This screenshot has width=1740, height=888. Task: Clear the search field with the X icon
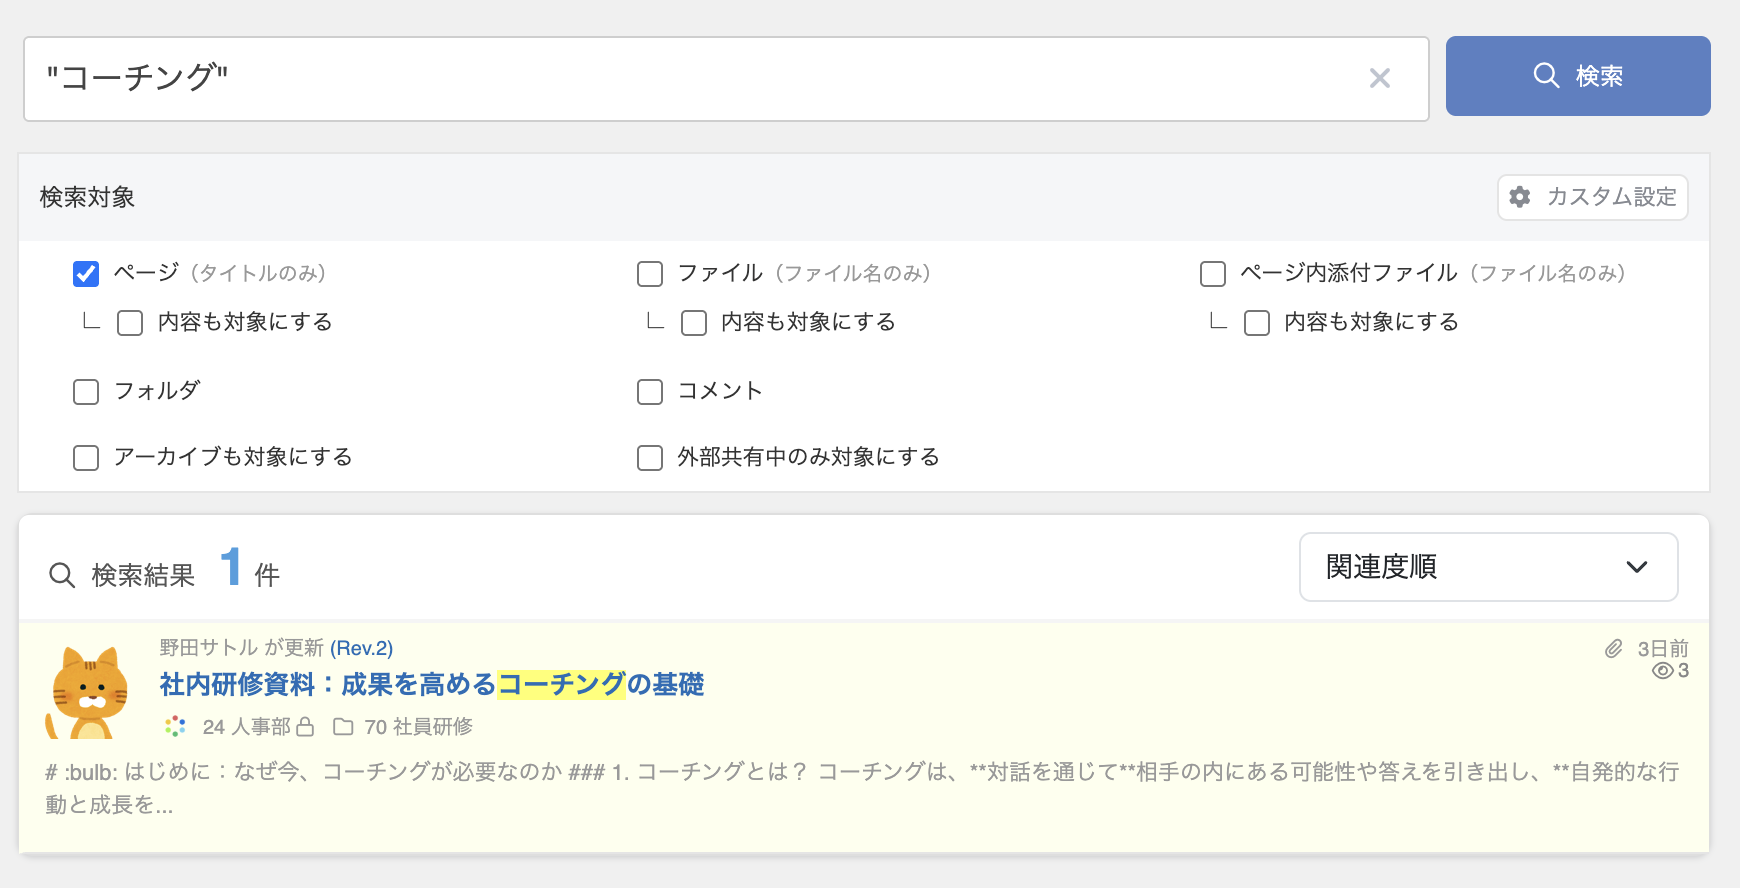pyautogui.click(x=1379, y=78)
